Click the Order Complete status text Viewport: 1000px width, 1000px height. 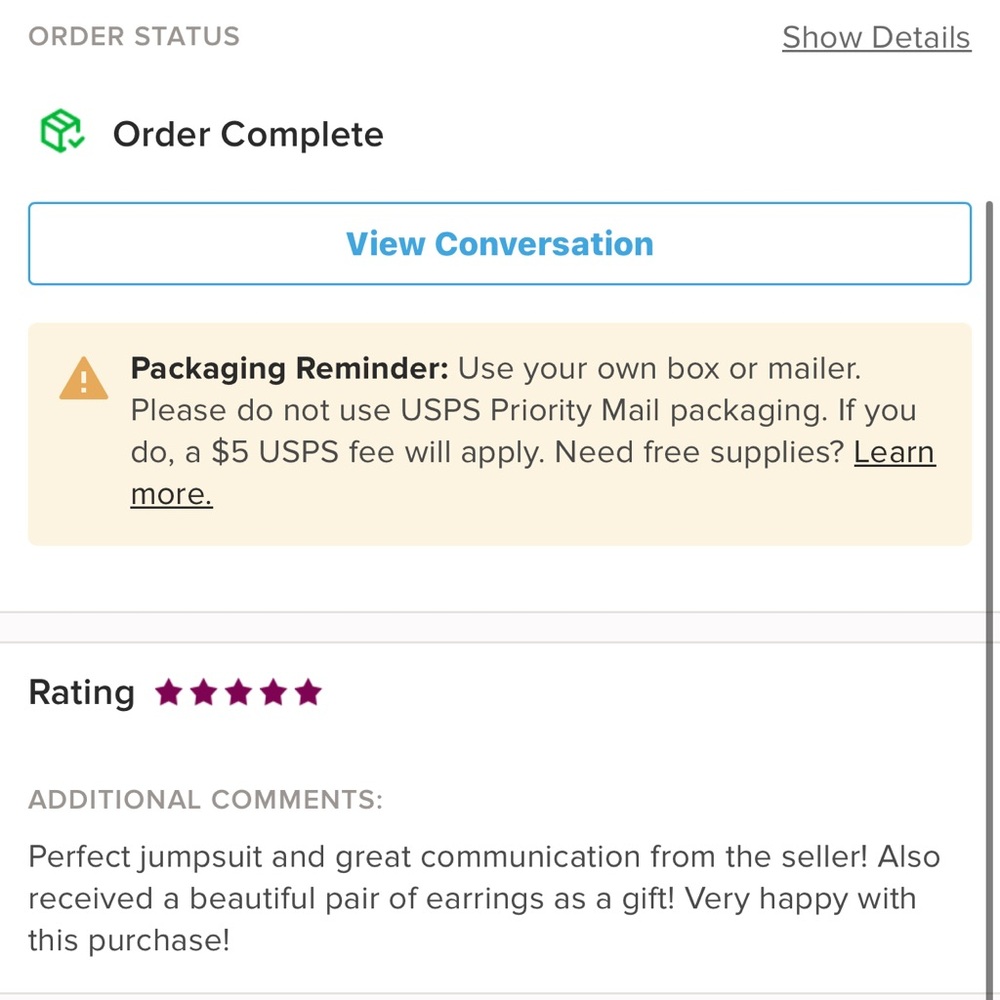(x=247, y=134)
